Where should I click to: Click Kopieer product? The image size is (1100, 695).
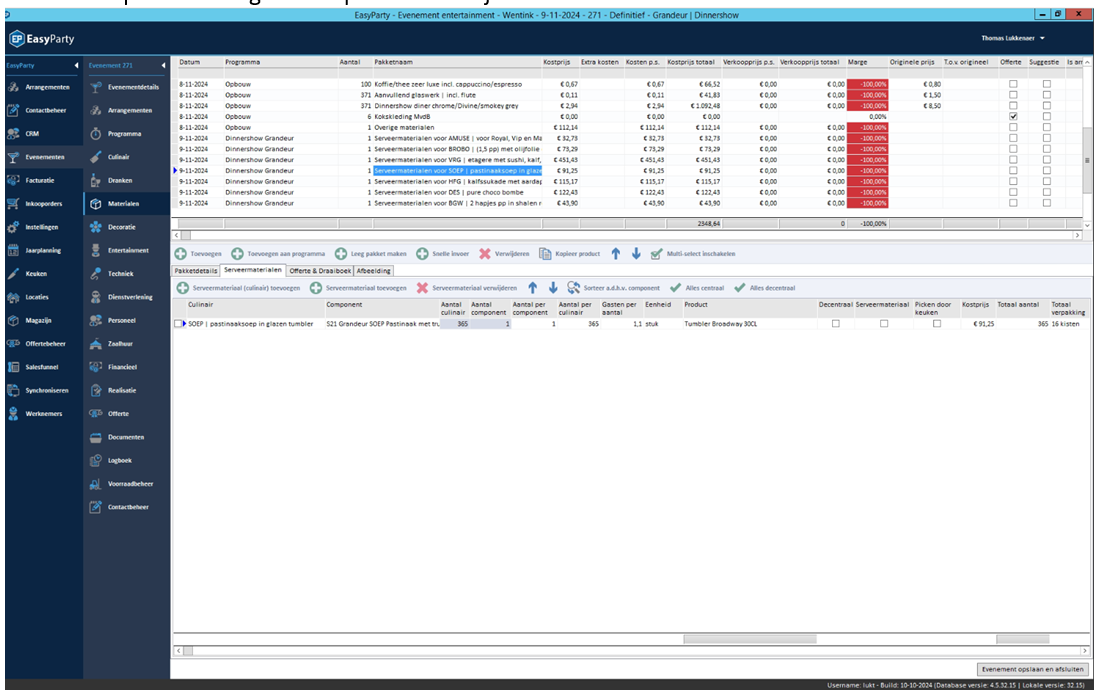click(x=569, y=254)
